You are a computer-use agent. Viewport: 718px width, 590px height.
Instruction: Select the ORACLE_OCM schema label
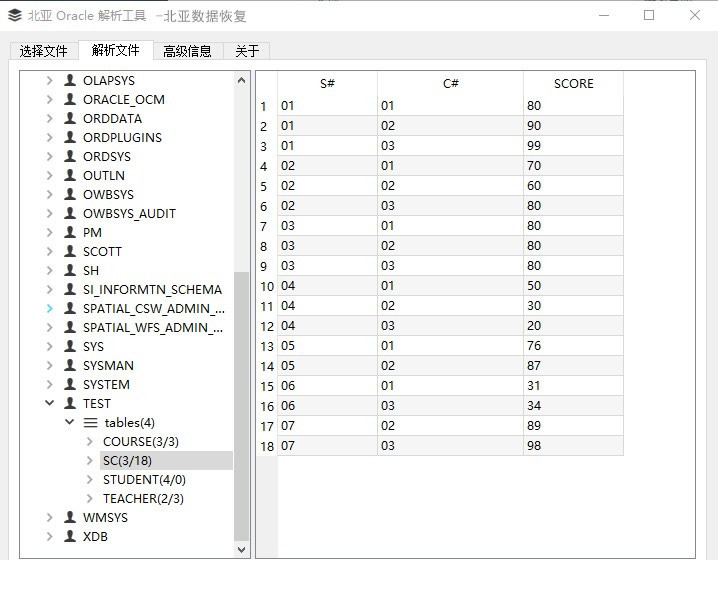pyautogui.click(x=124, y=99)
